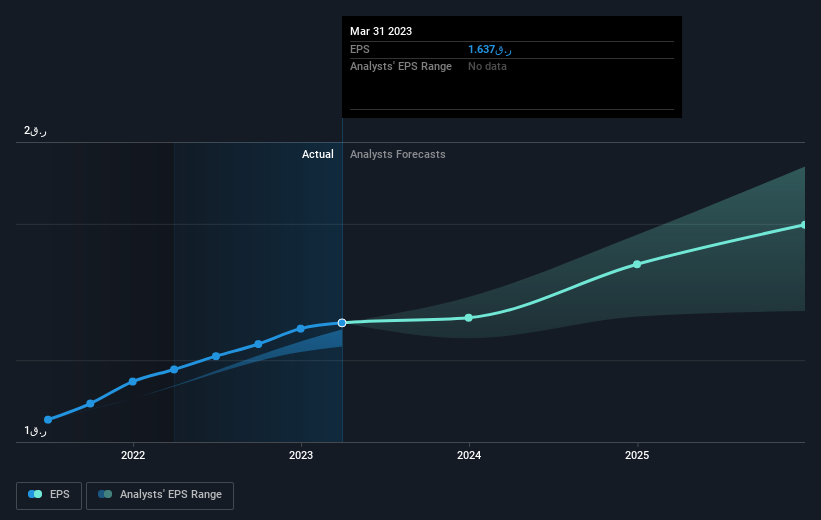Click the EPS data point at start of 2022
Screen dimensions: 821x520
point(132,382)
